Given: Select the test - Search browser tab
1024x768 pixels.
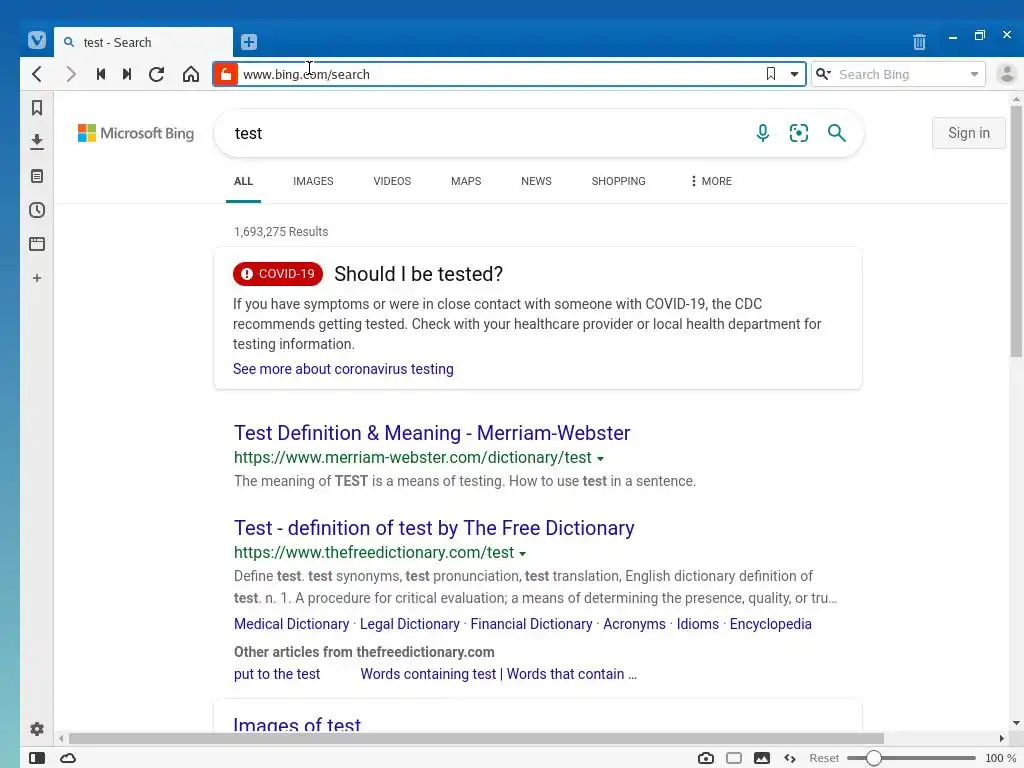Looking at the screenshot, I should 143,42.
